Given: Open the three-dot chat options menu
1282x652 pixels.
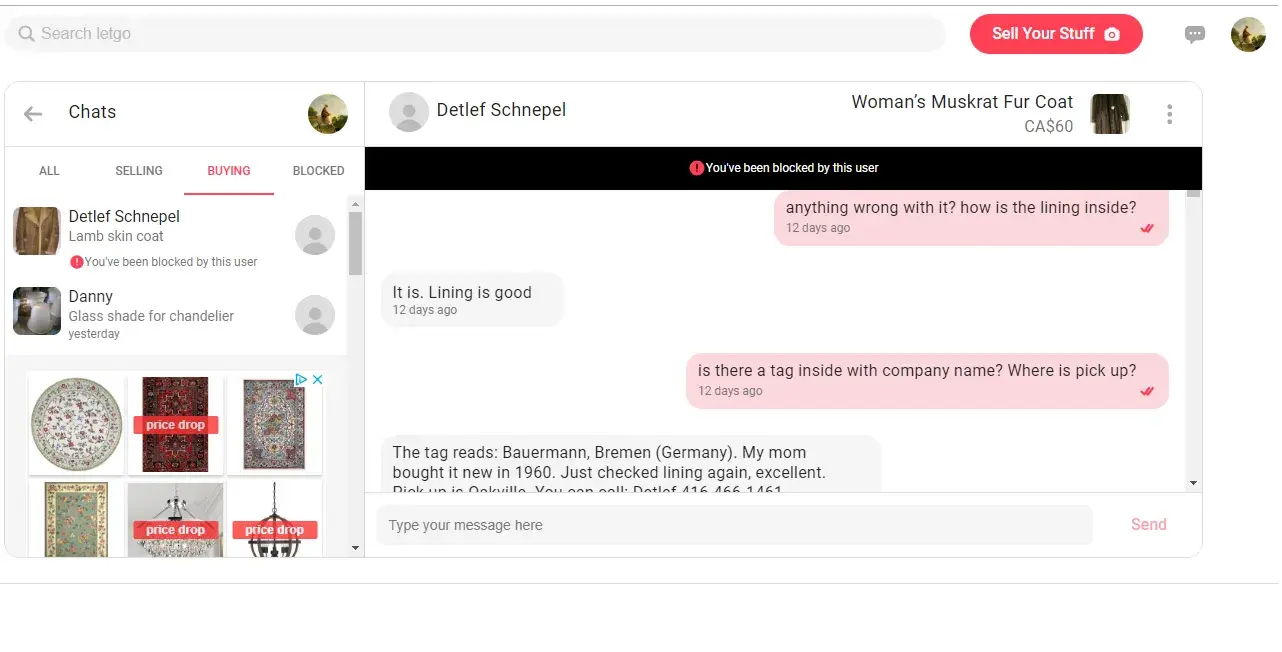Looking at the screenshot, I should 1169,114.
